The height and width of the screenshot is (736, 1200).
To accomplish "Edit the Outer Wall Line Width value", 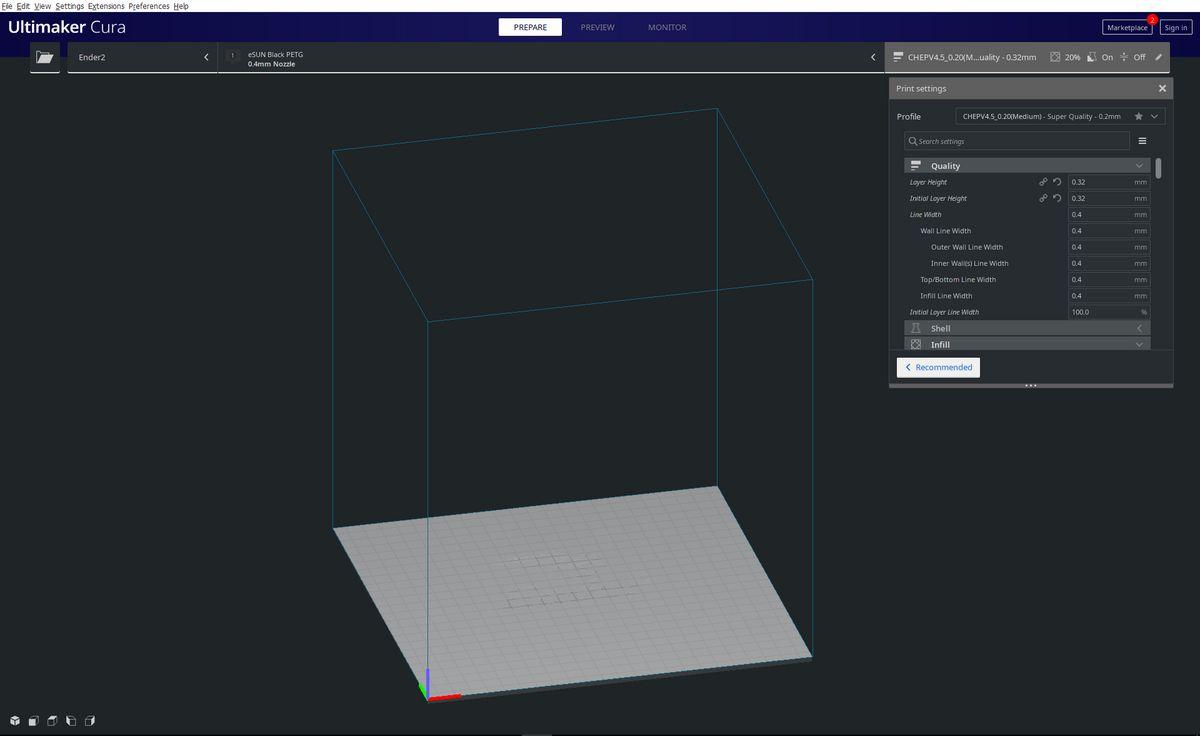I will point(1108,247).
